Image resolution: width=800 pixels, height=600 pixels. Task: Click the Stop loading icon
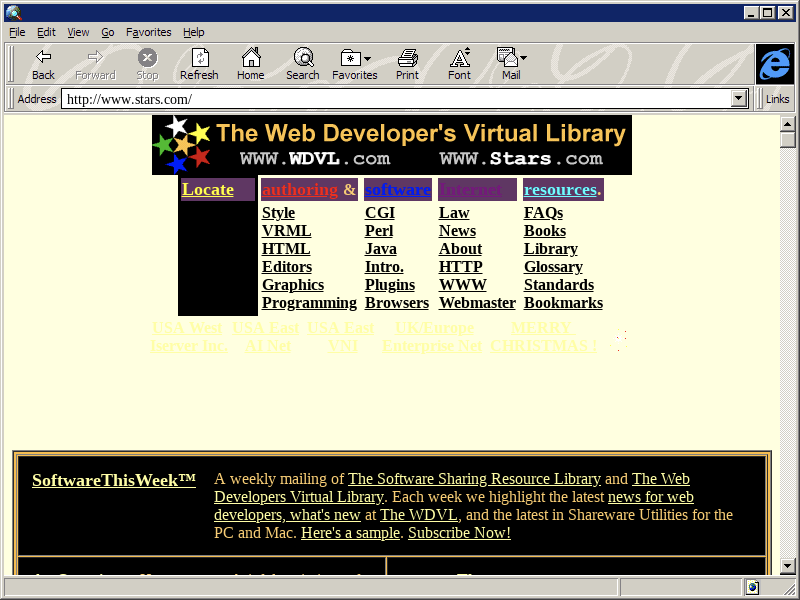[x=147, y=57]
